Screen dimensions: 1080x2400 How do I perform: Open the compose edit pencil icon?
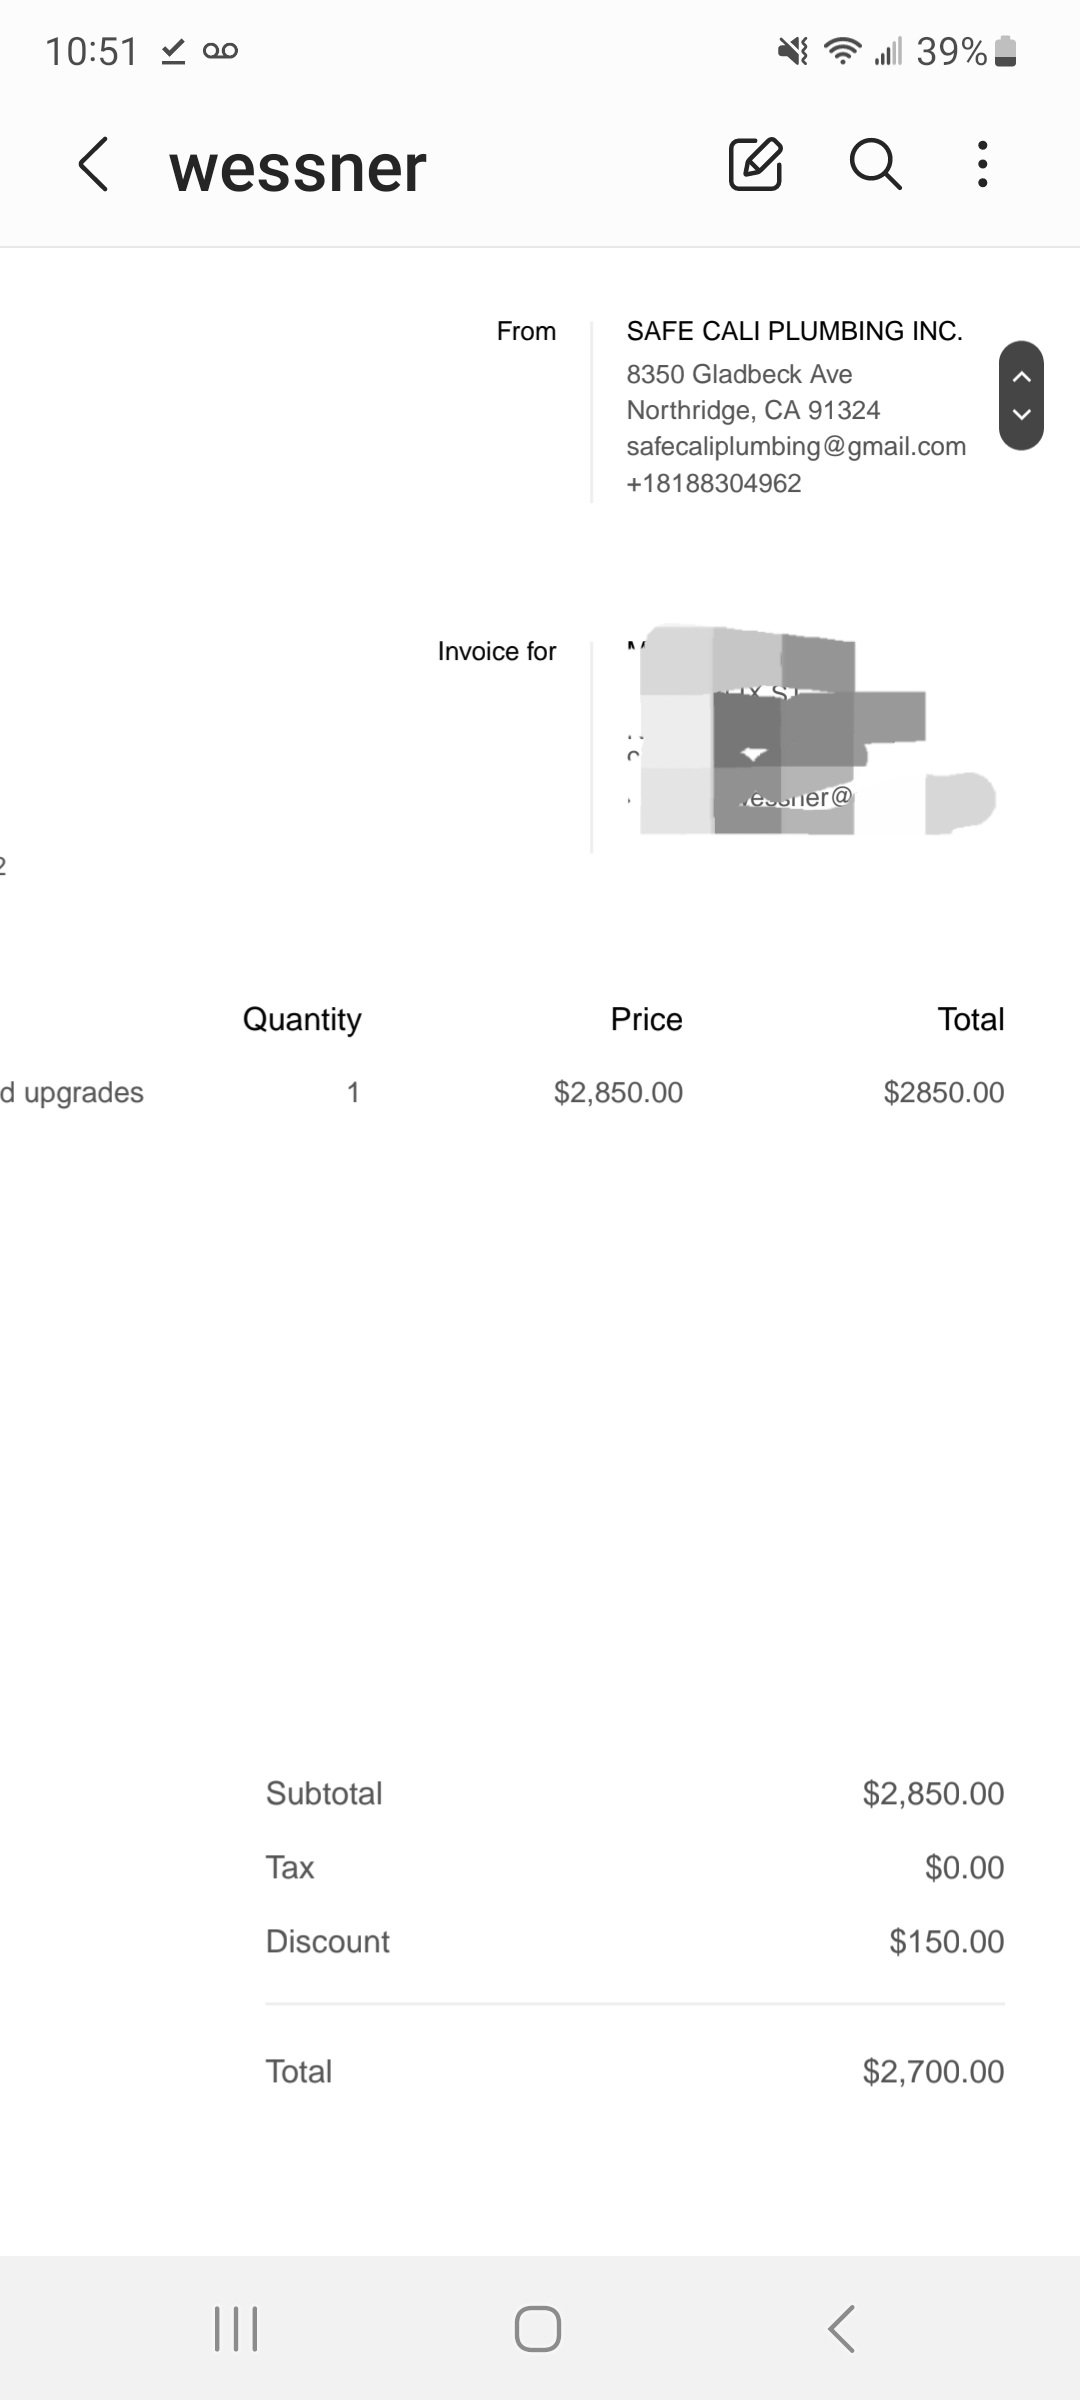coord(755,164)
